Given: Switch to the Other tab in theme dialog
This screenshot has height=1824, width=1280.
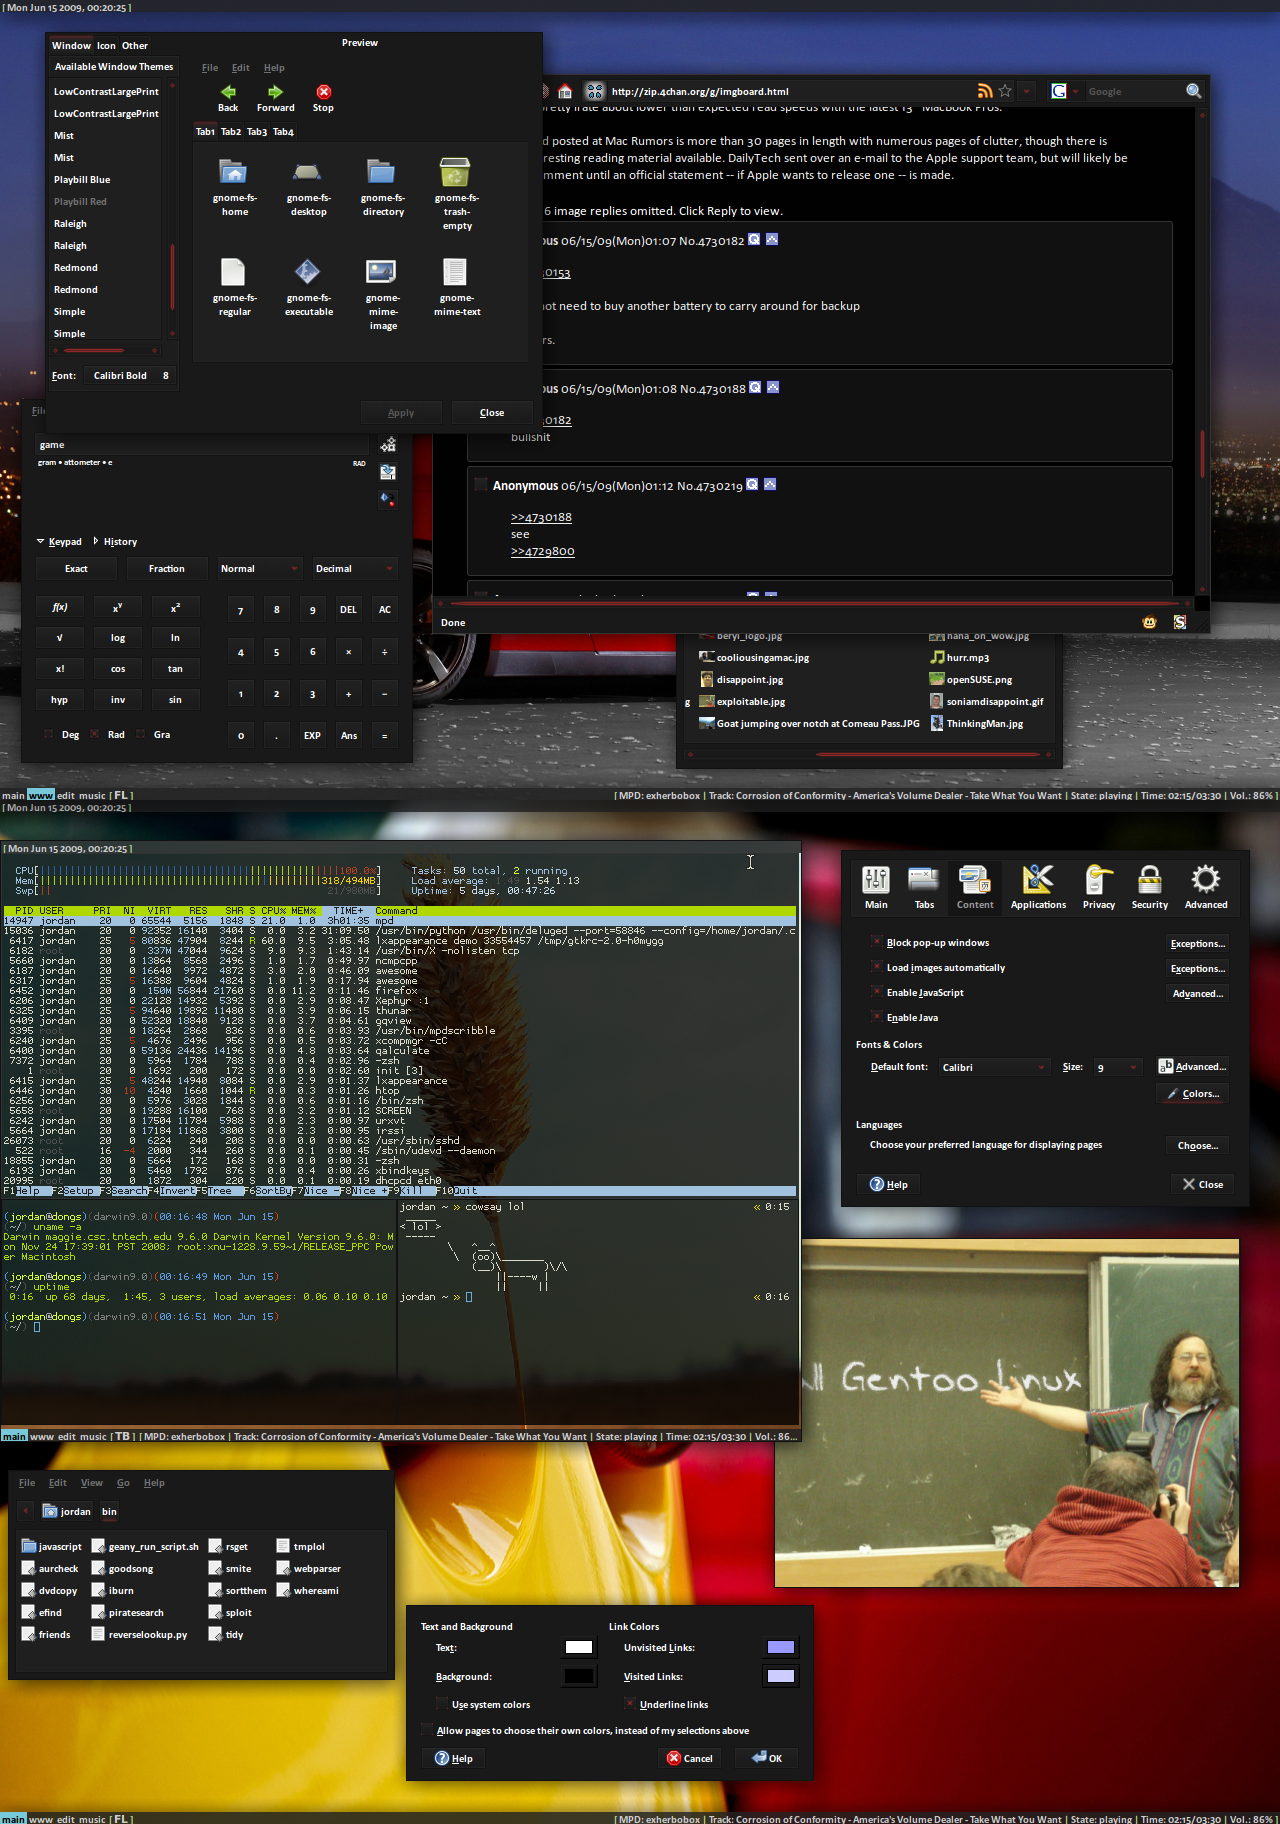Looking at the screenshot, I should point(135,45).
